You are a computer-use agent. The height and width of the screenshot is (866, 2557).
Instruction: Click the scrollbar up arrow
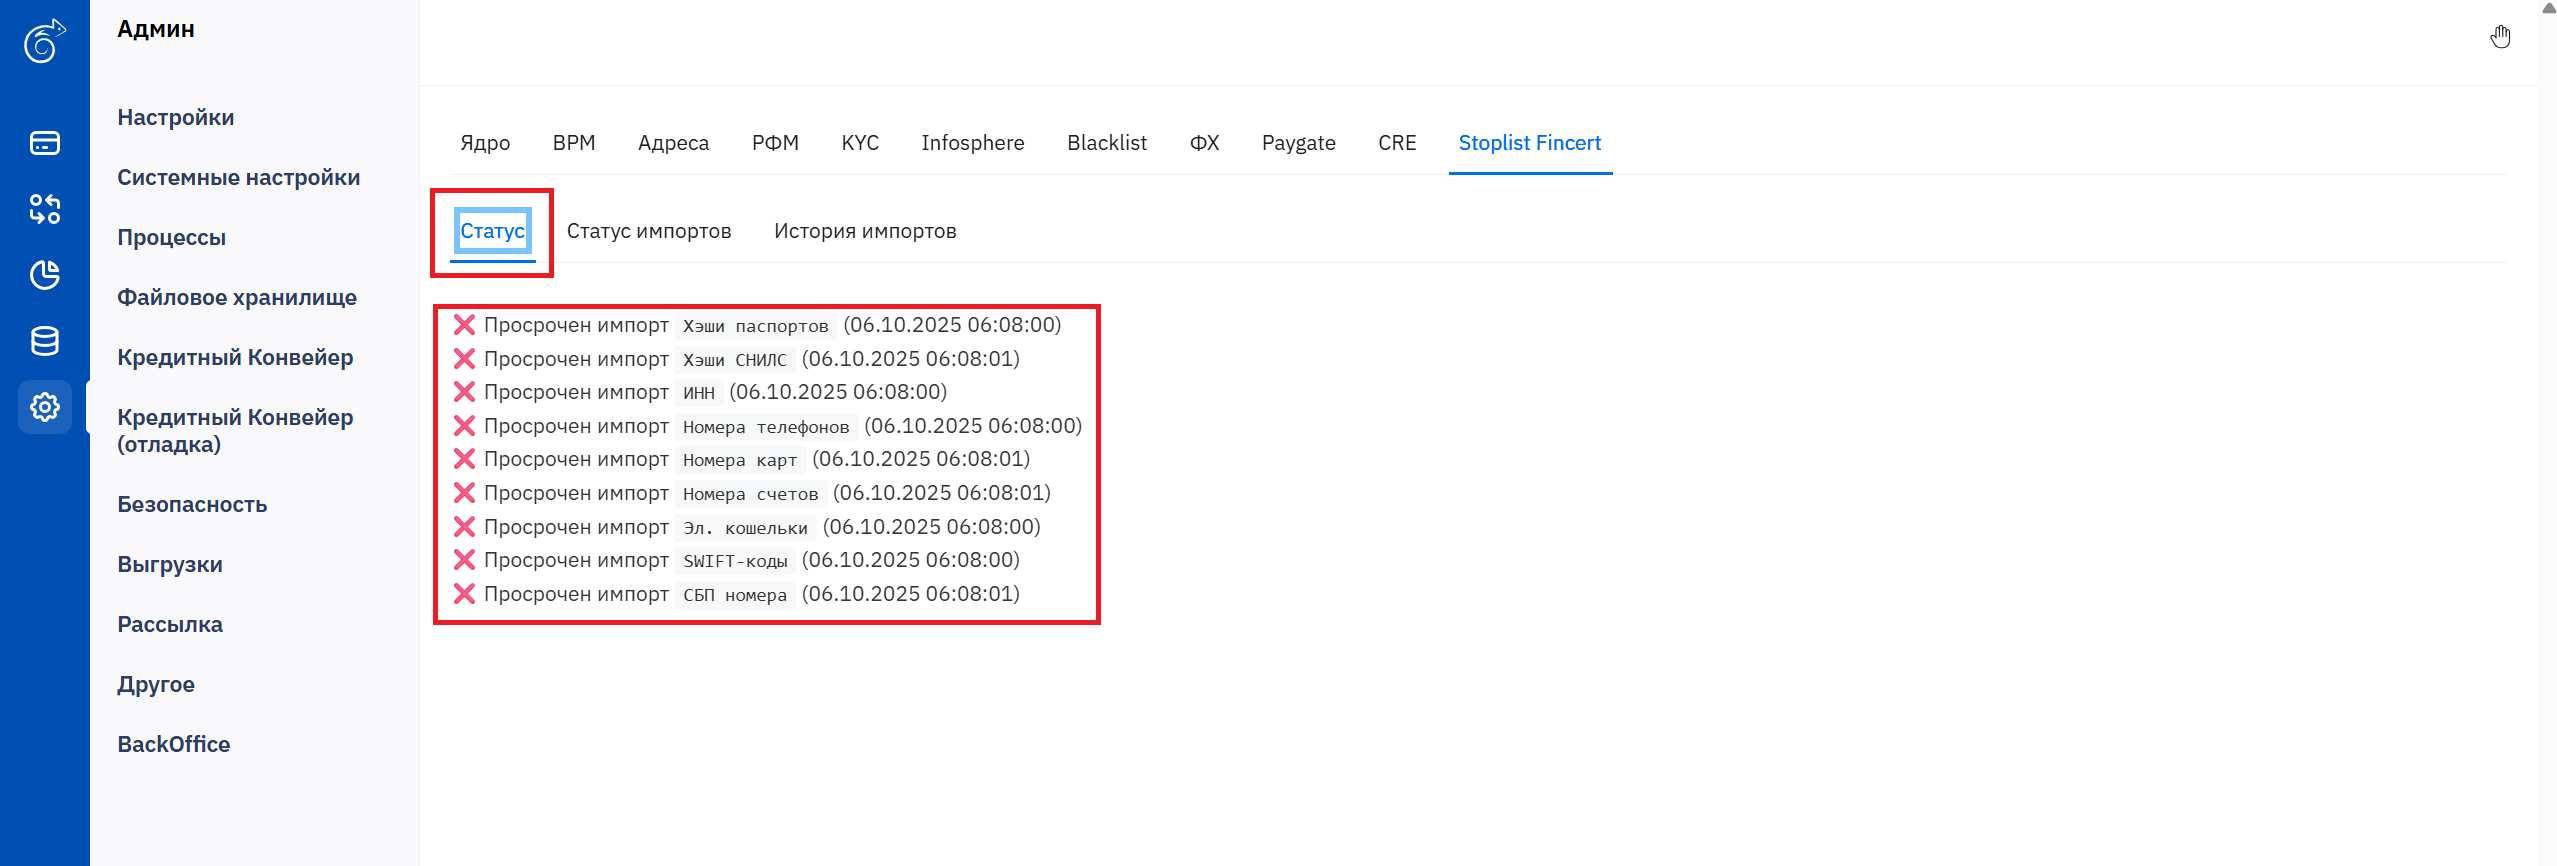[x=2548, y=8]
